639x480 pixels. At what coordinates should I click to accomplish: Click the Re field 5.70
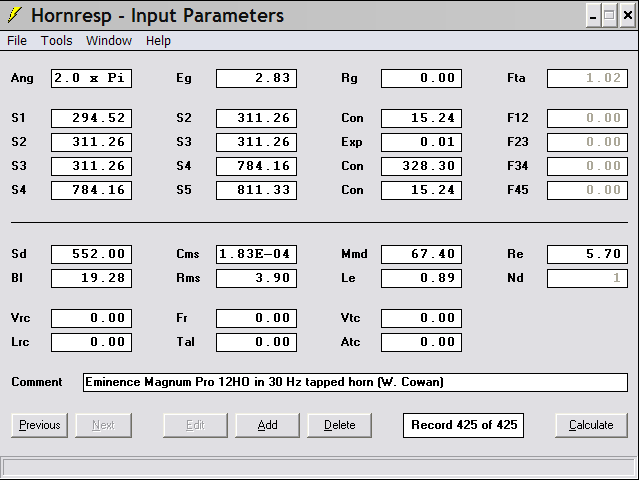(x=587, y=254)
